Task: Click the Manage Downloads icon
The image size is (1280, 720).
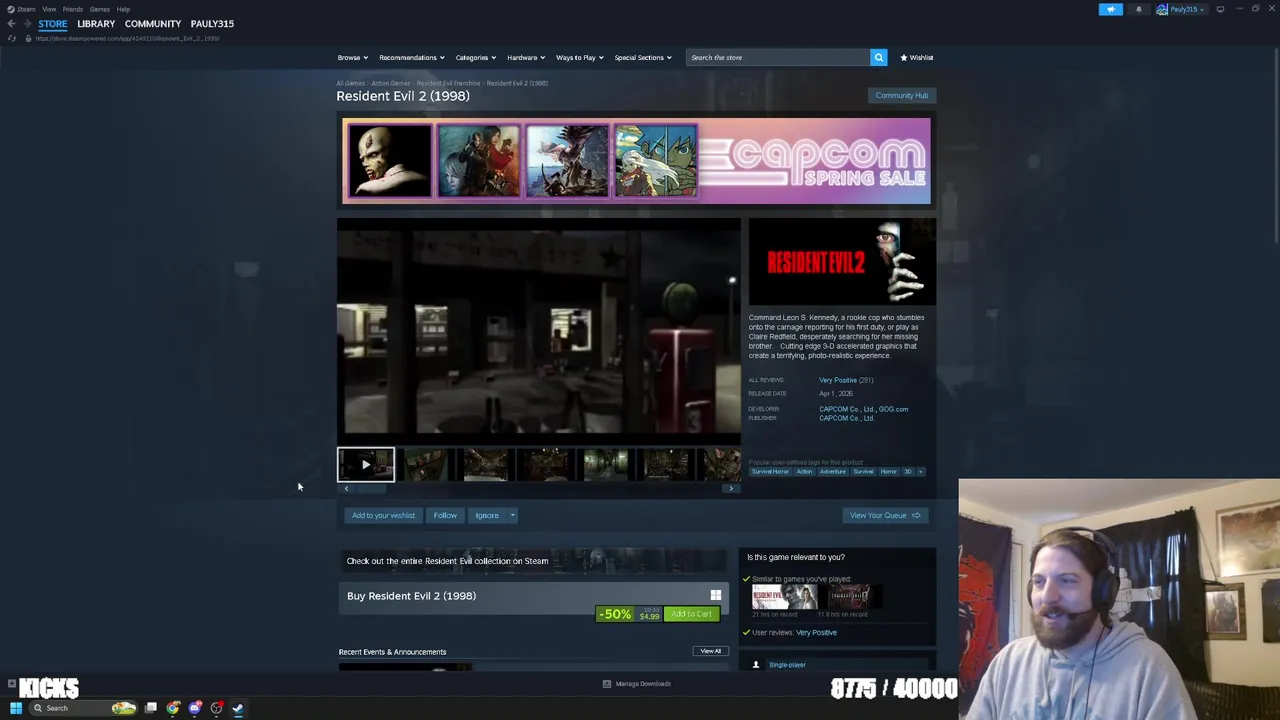Action: 607,684
